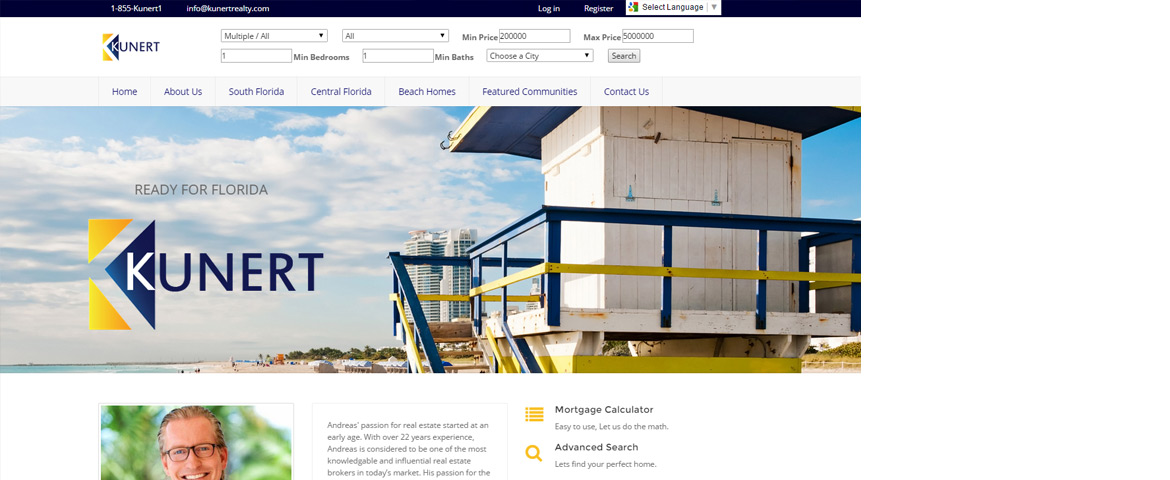
Task: Click the Register link
Action: coord(598,8)
